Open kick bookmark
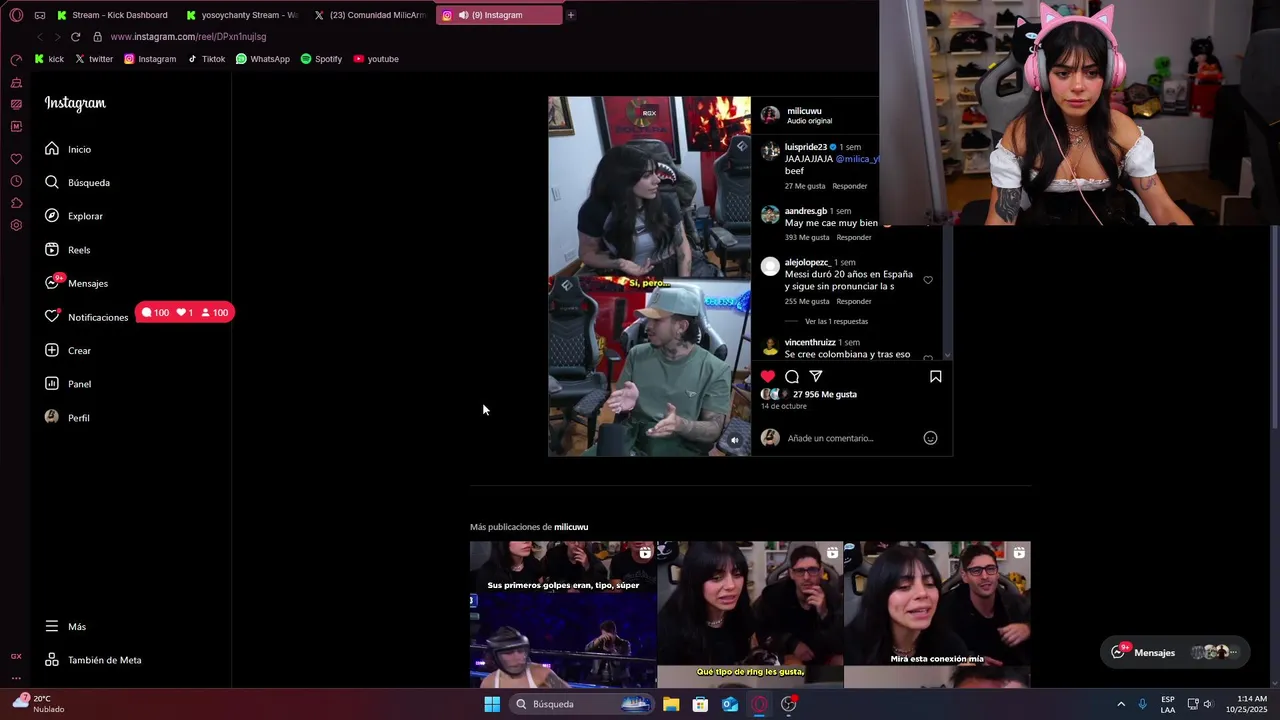The width and height of the screenshot is (1280, 720). (49, 59)
